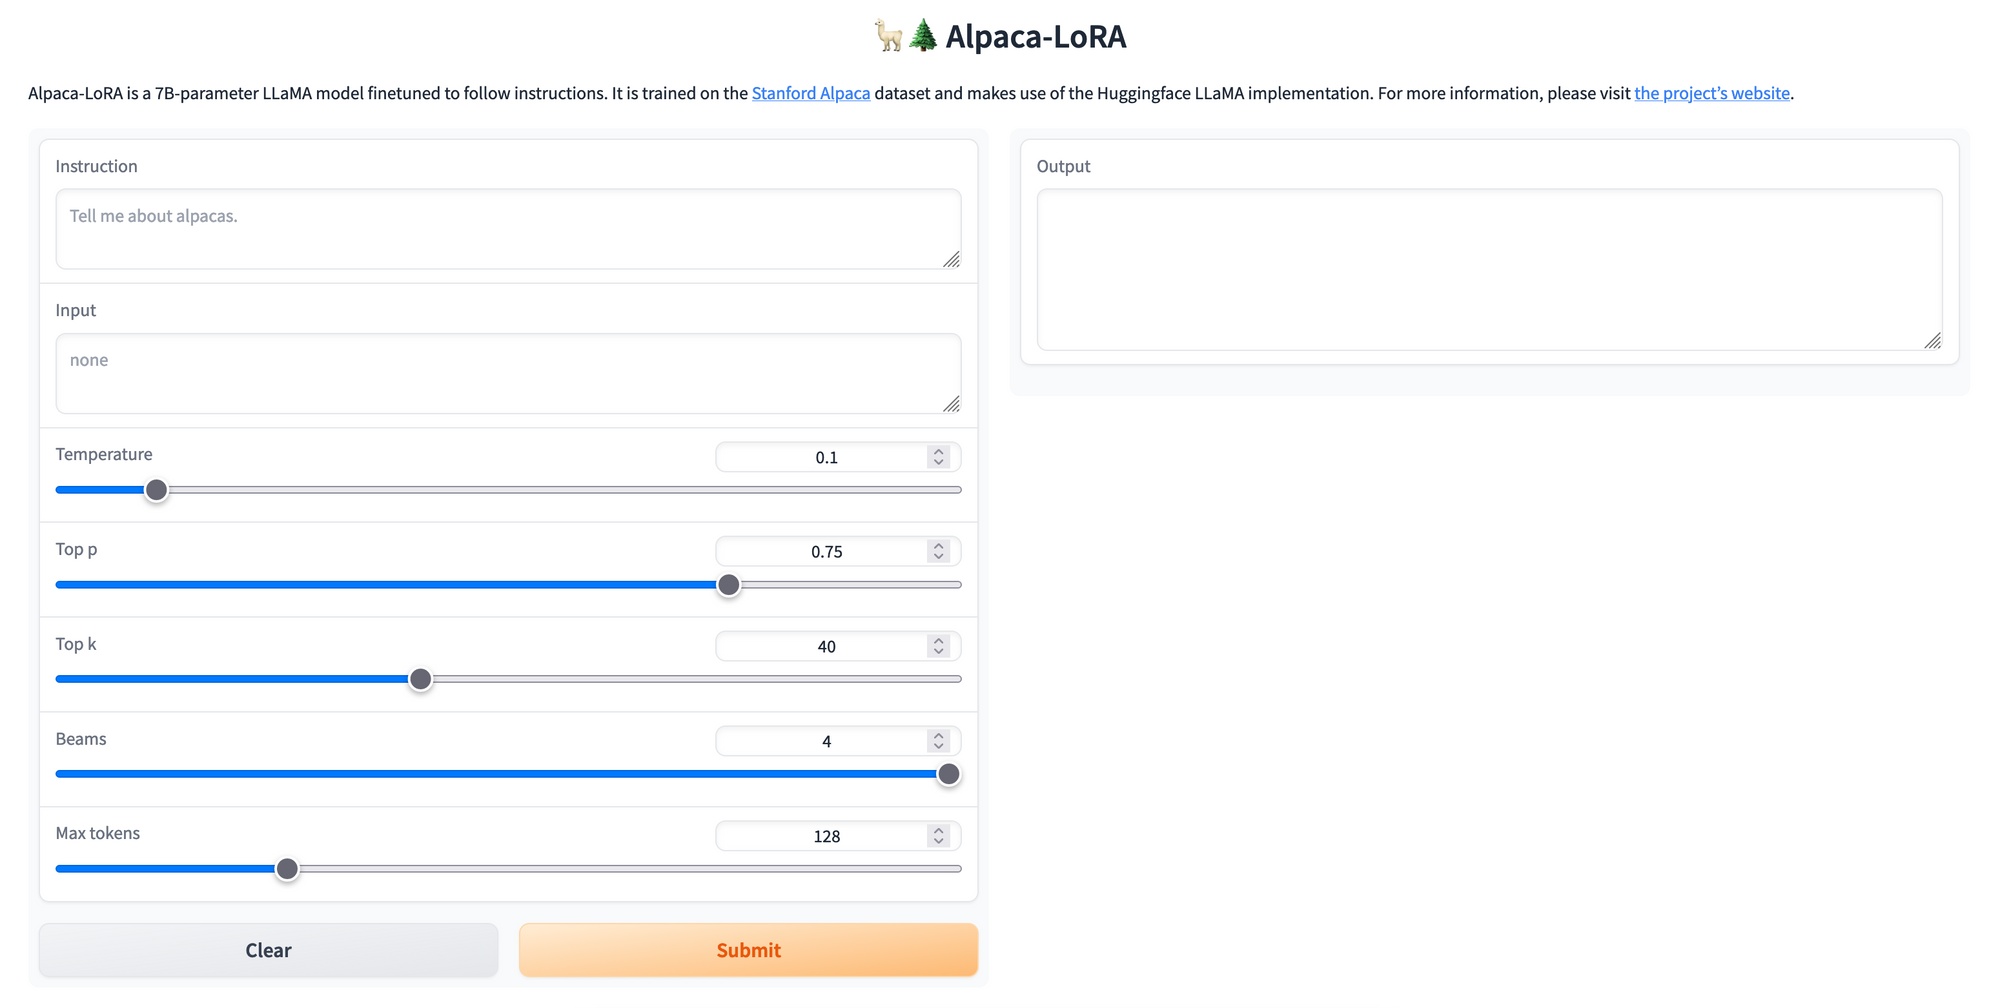Image resolution: width=2000 pixels, height=1008 pixels.
Task: Click the Clear button
Action: 268,950
